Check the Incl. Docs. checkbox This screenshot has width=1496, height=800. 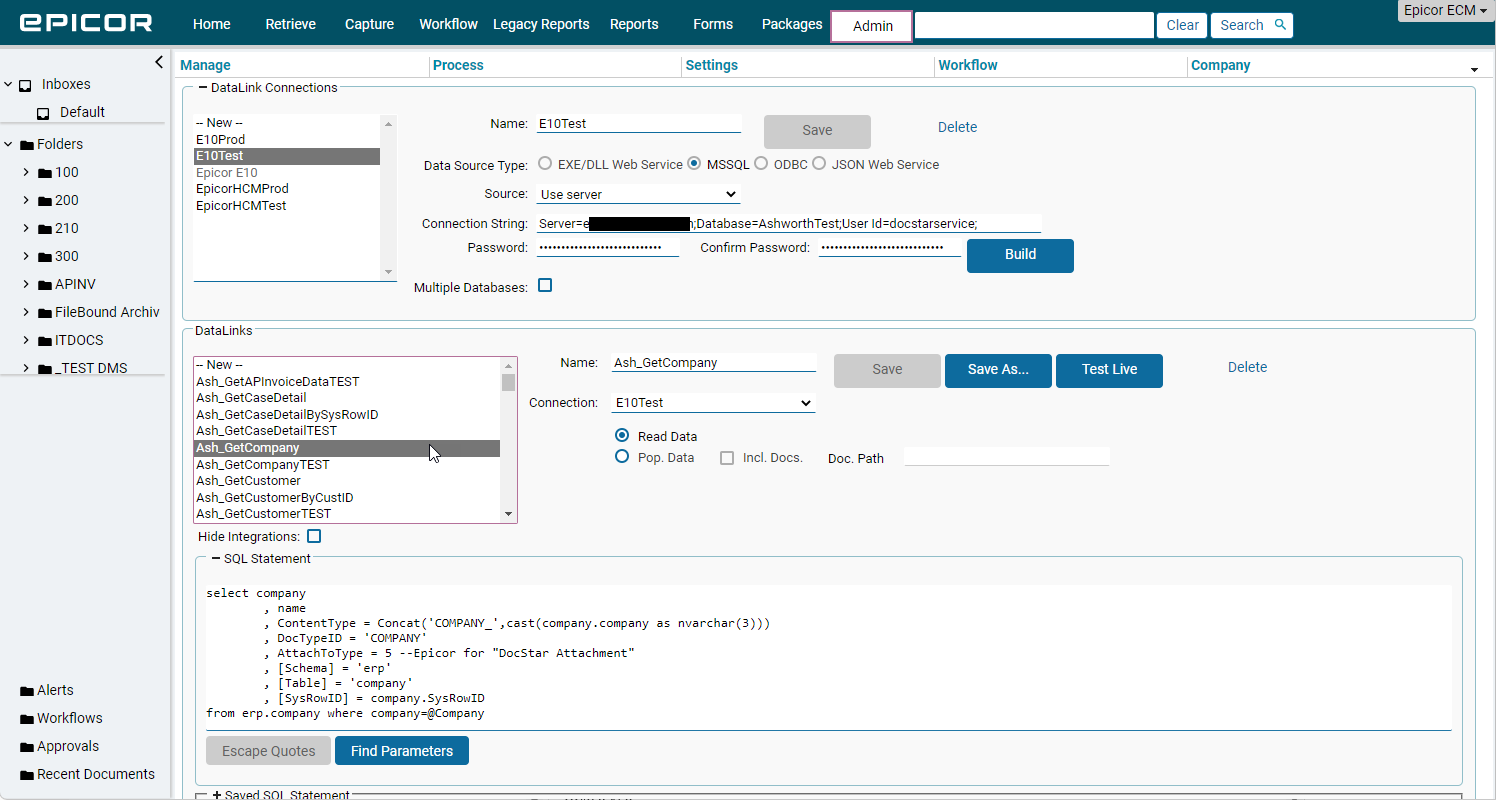coord(727,457)
